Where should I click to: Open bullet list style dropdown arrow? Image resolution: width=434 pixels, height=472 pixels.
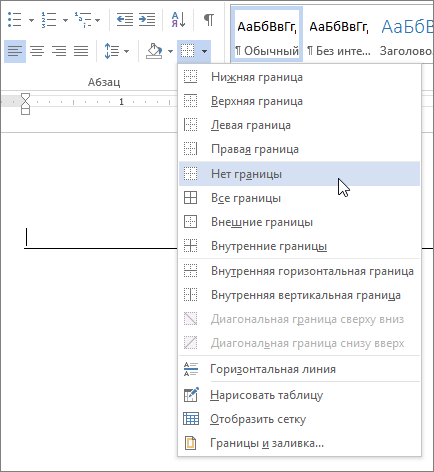[31, 20]
